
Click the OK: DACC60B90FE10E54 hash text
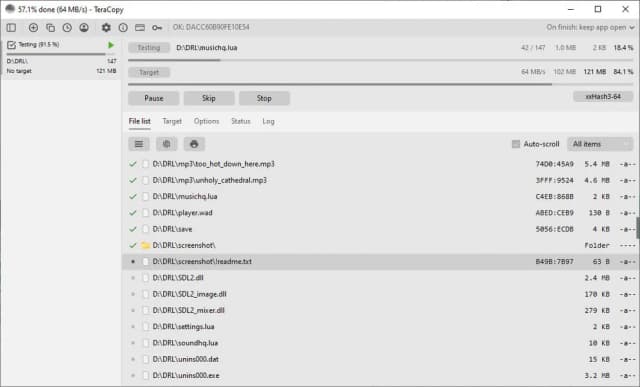(x=211, y=27)
